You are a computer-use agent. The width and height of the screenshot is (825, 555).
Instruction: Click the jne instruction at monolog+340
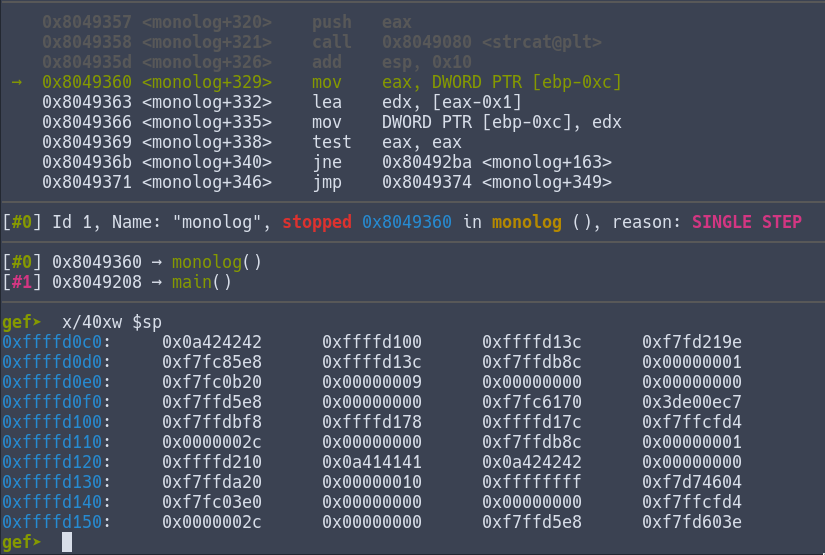(326, 162)
